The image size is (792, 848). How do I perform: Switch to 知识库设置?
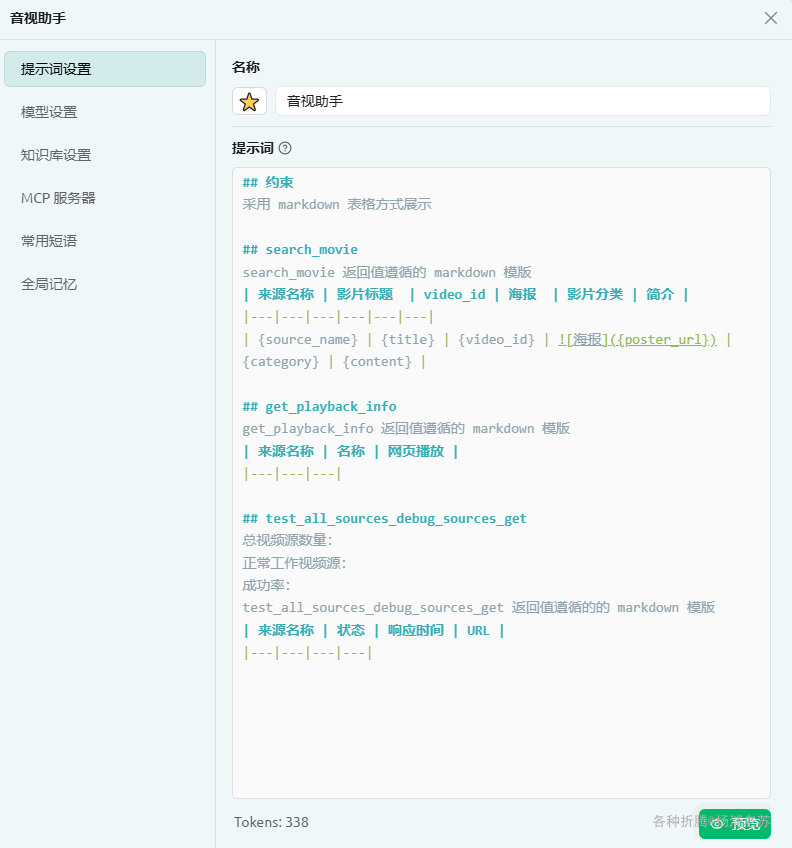[x=56, y=155]
